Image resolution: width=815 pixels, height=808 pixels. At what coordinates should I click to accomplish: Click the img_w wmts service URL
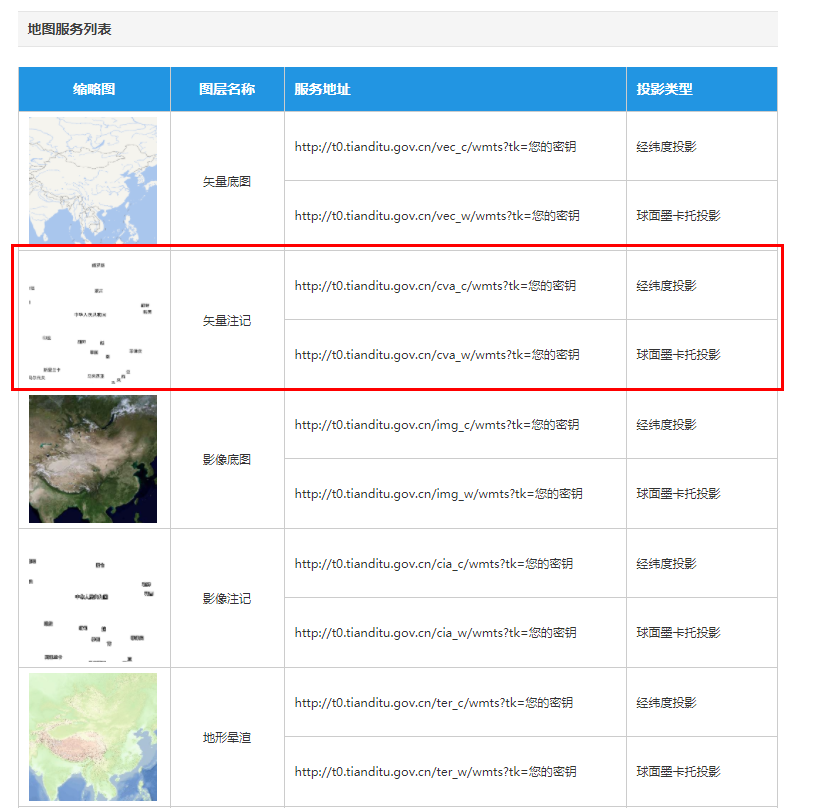coord(438,494)
